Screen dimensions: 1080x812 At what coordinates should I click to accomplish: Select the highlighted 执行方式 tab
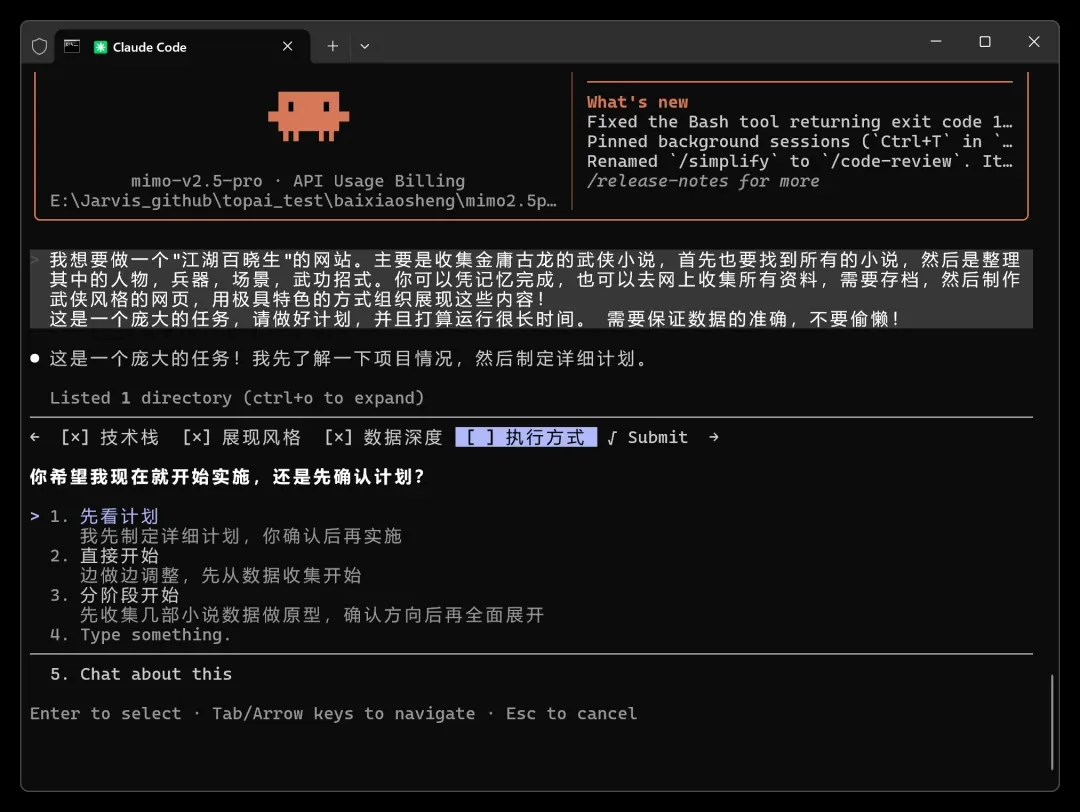click(x=526, y=437)
